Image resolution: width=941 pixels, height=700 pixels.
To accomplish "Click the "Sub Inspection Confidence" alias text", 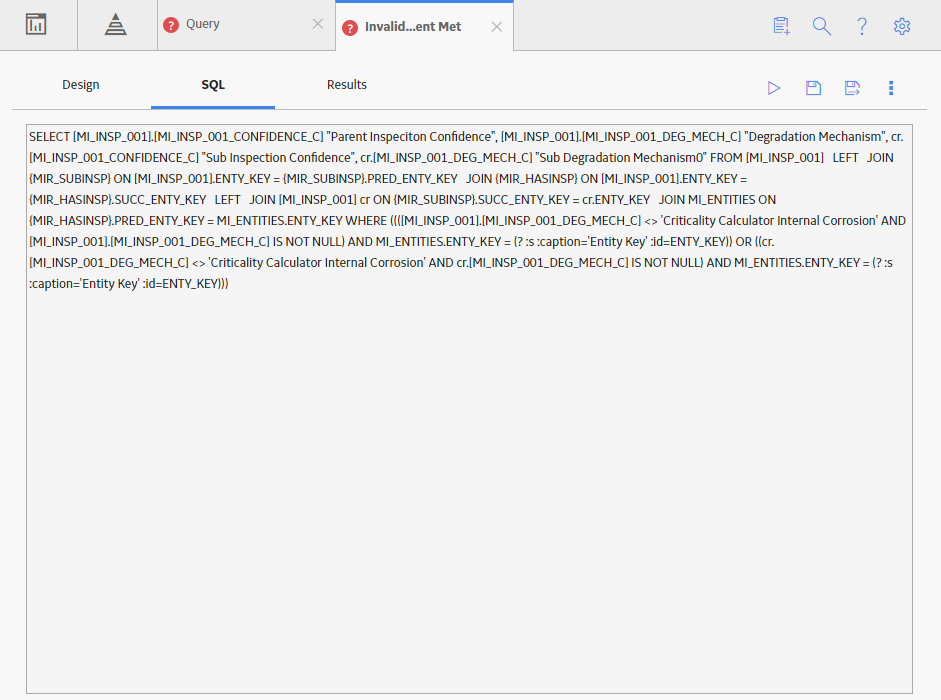I will click(x=279, y=158).
